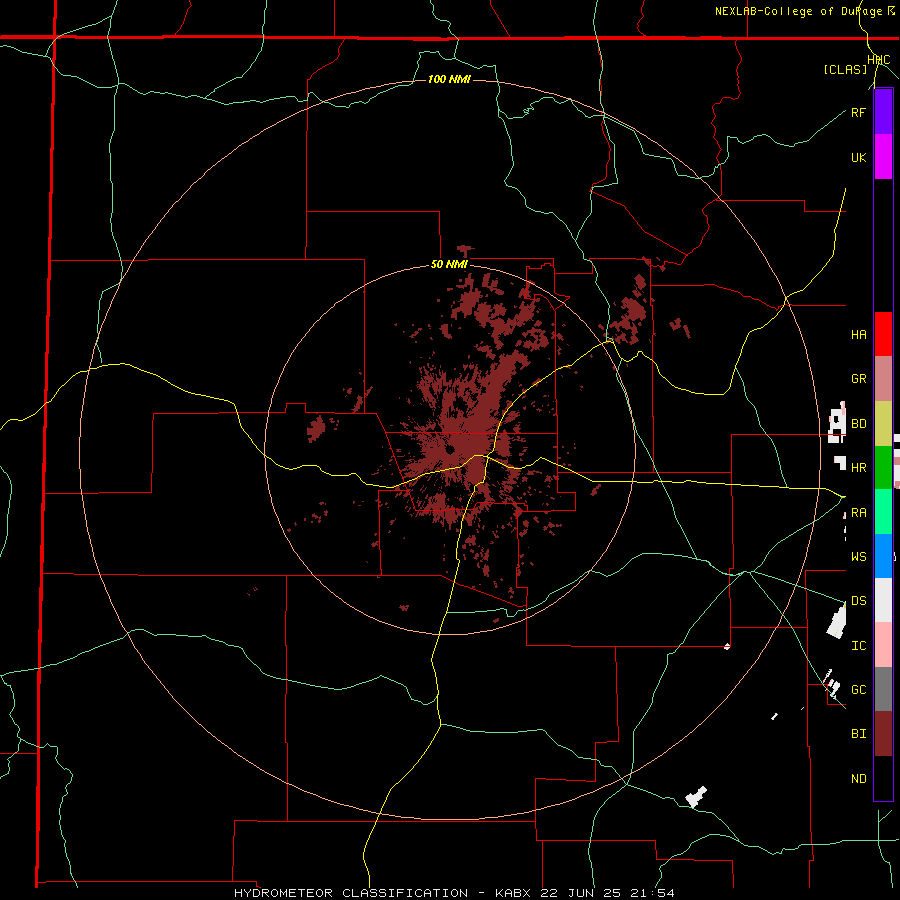Image resolution: width=900 pixels, height=900 pixels.
Task: Select the WS legend label
Action: [858, 556]
